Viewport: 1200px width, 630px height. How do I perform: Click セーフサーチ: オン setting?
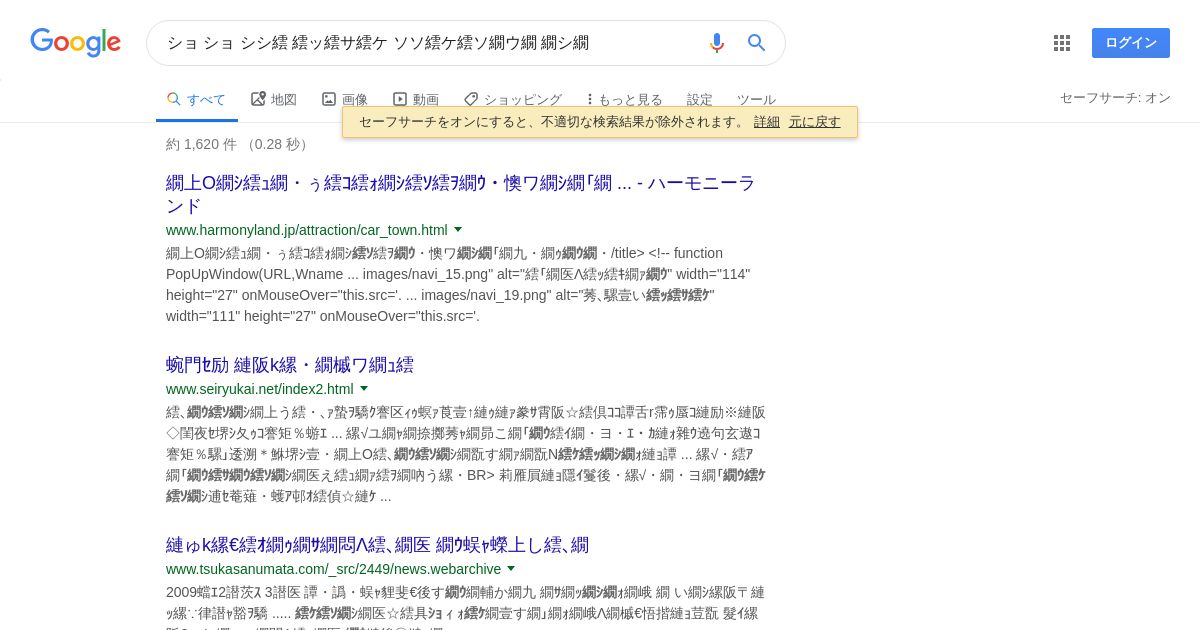(x=1115, y=98)
